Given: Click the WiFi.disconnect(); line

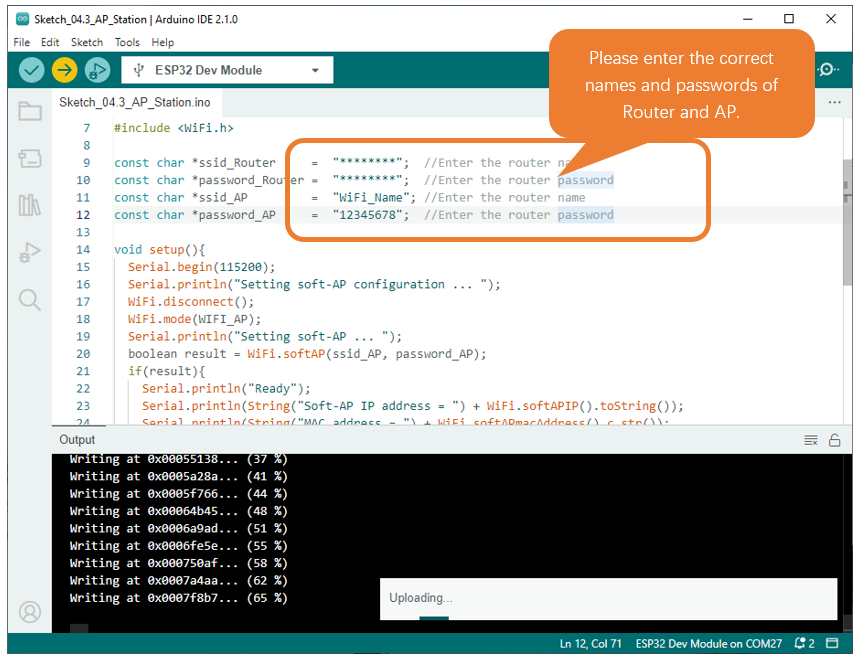Looking at the screenshot, I should [191, 302].
